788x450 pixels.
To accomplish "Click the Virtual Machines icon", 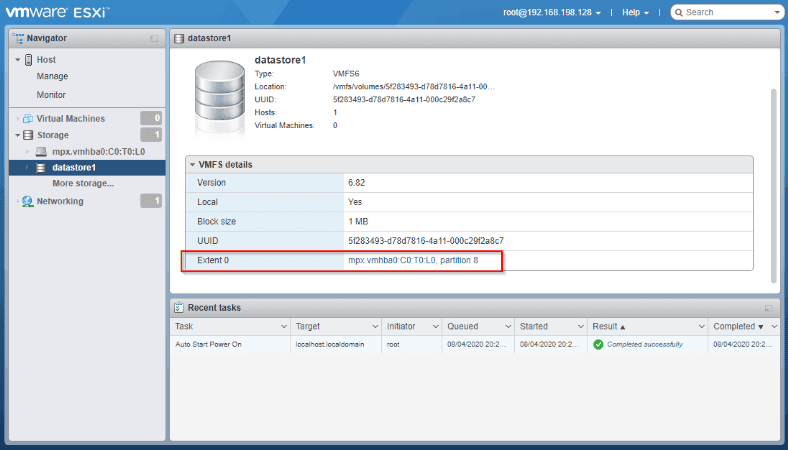I will (x=28, y=118).
